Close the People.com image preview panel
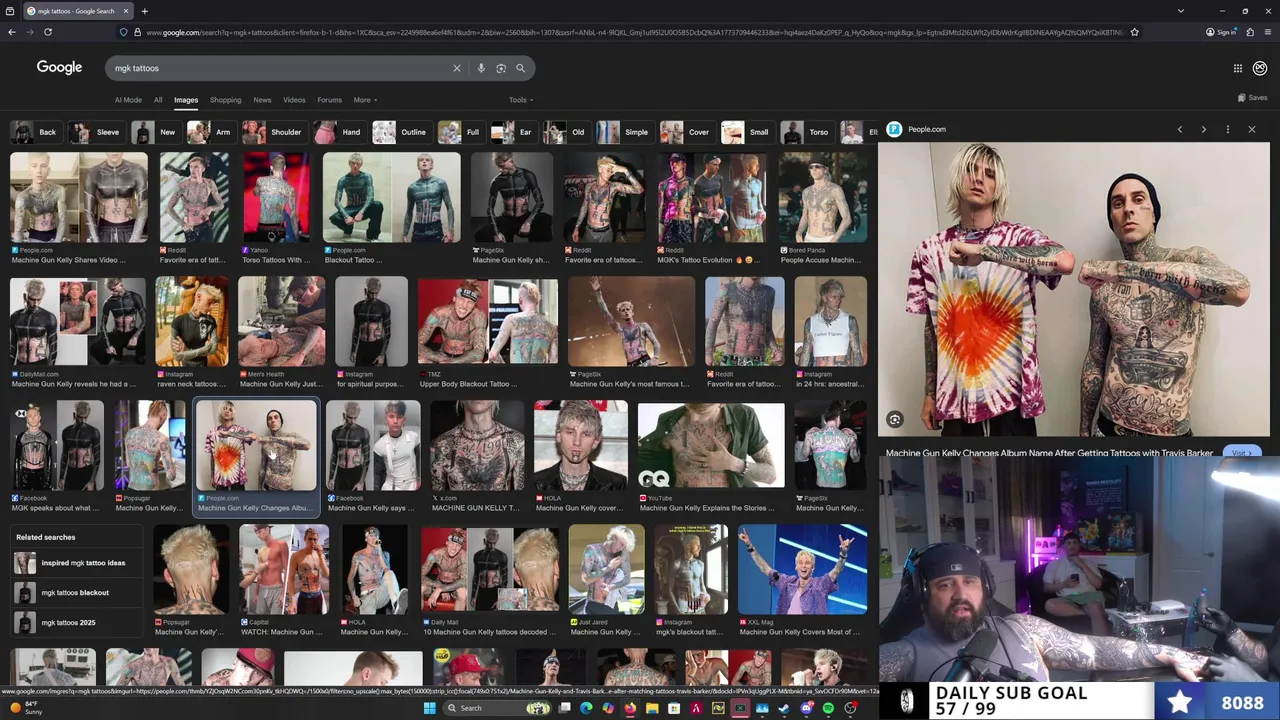Viewport: 1280px width, 720px height. click(1251, 129)
